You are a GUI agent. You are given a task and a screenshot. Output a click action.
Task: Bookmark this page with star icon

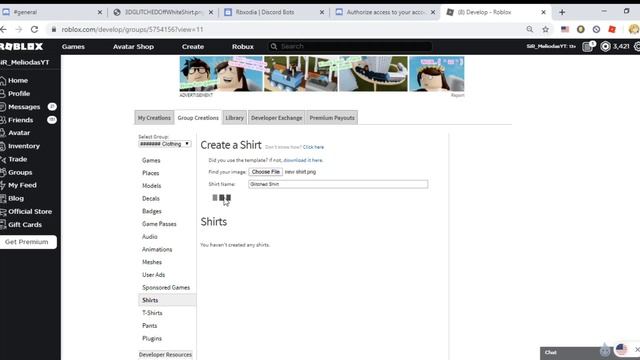(x=546, y=29)
